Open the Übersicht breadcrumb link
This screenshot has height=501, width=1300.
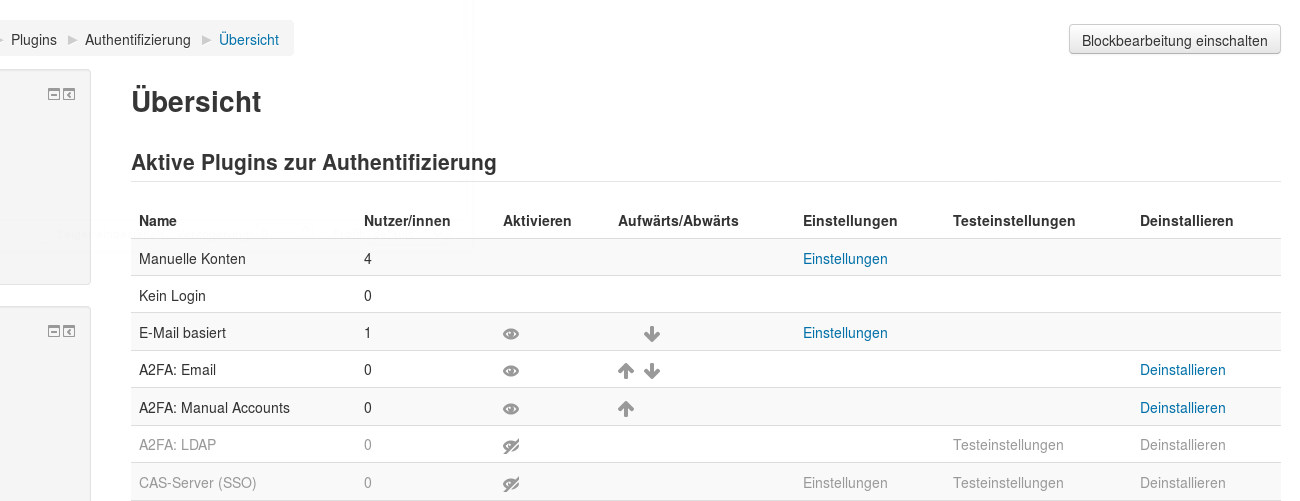click(249, 40)
